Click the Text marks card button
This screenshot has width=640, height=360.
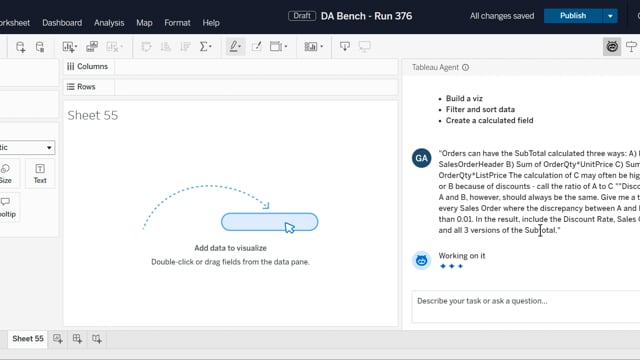point(40,173)
